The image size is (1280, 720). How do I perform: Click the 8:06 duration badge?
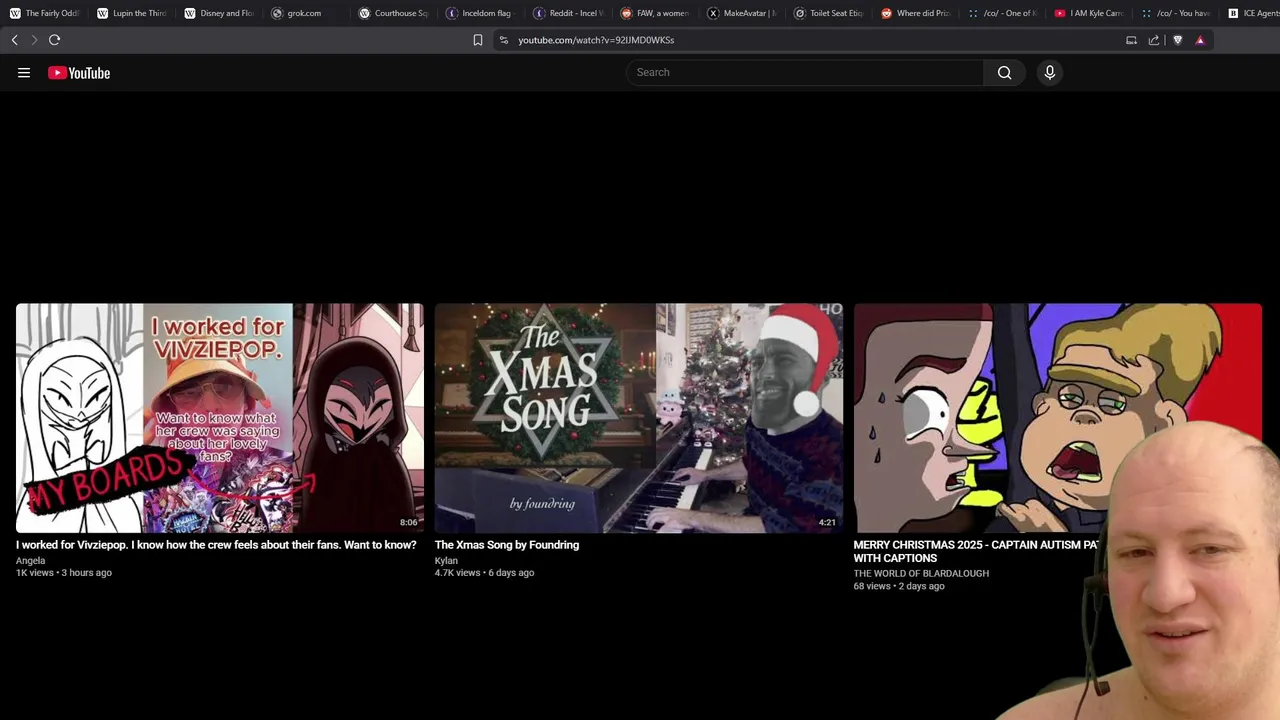tap(408, 522)
